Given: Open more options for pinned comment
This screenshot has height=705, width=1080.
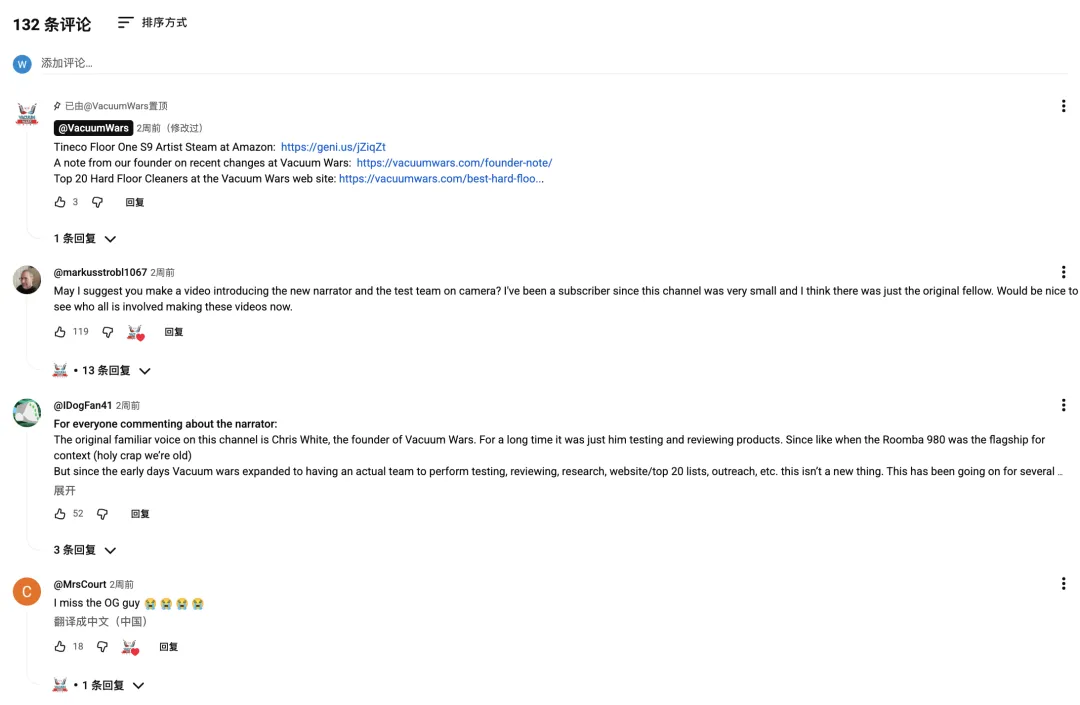Looking at the screenshot, I should (1063, 106).
